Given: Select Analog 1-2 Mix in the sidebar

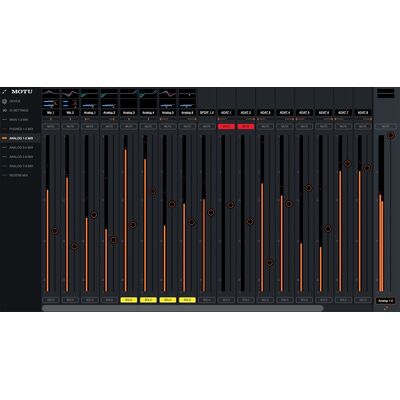Looking at the screenshot, I should (21, 138).
